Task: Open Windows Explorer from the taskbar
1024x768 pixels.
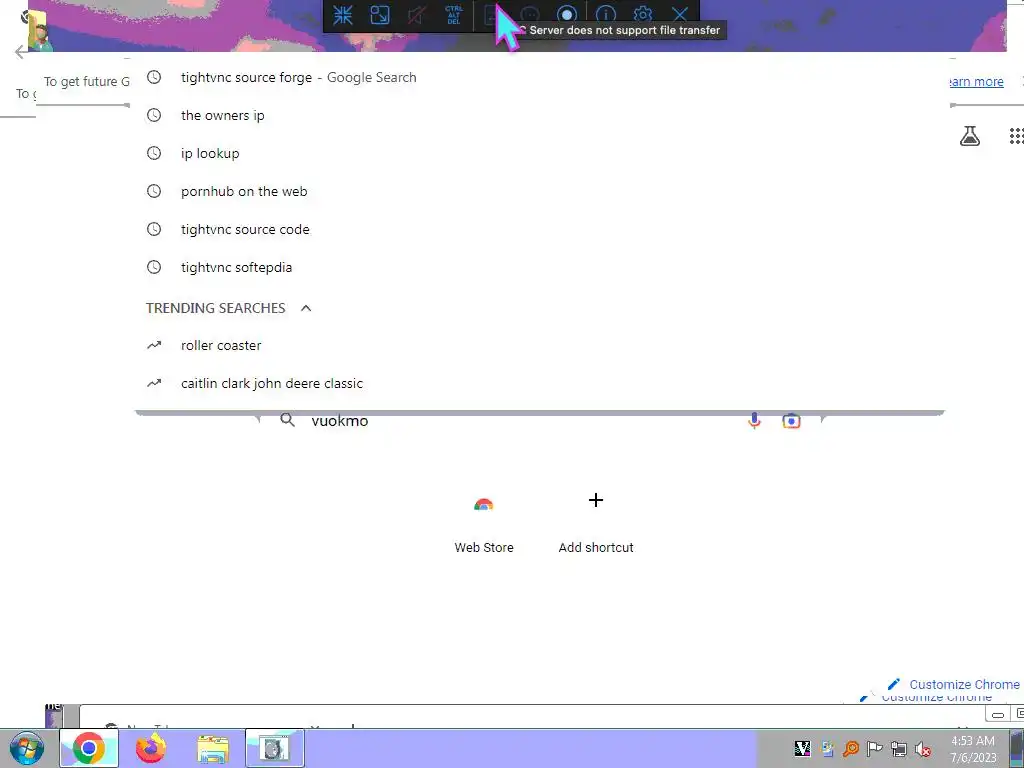Action: (213, 749)
